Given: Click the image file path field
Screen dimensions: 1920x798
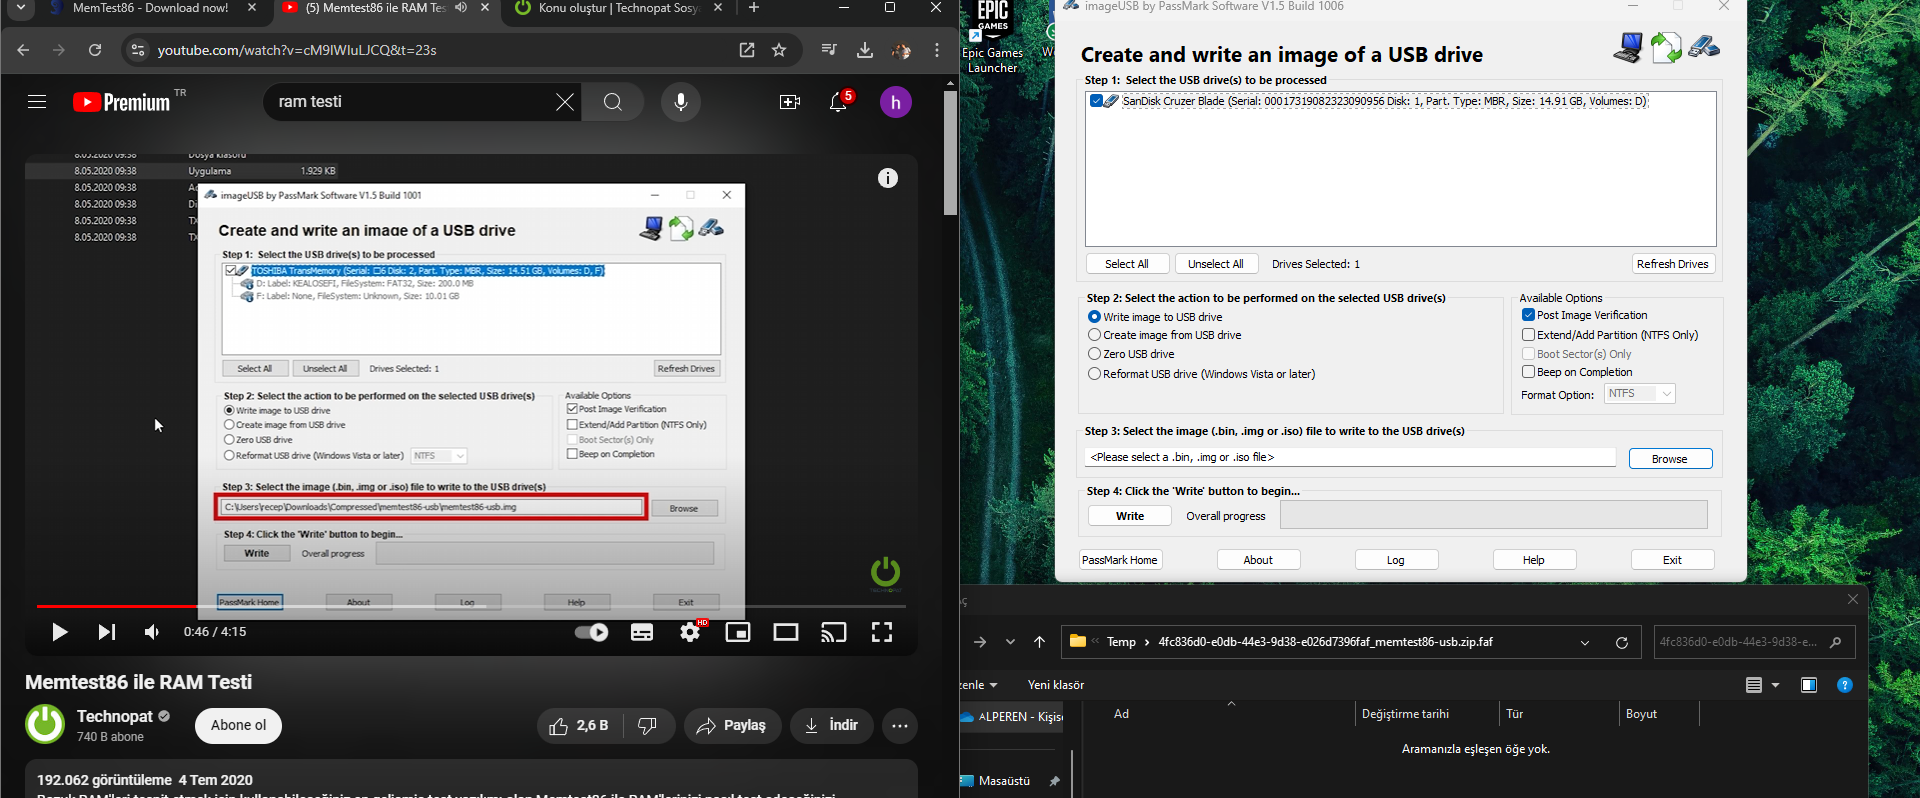Looking at the screenshot, I should coord(1350,457).
